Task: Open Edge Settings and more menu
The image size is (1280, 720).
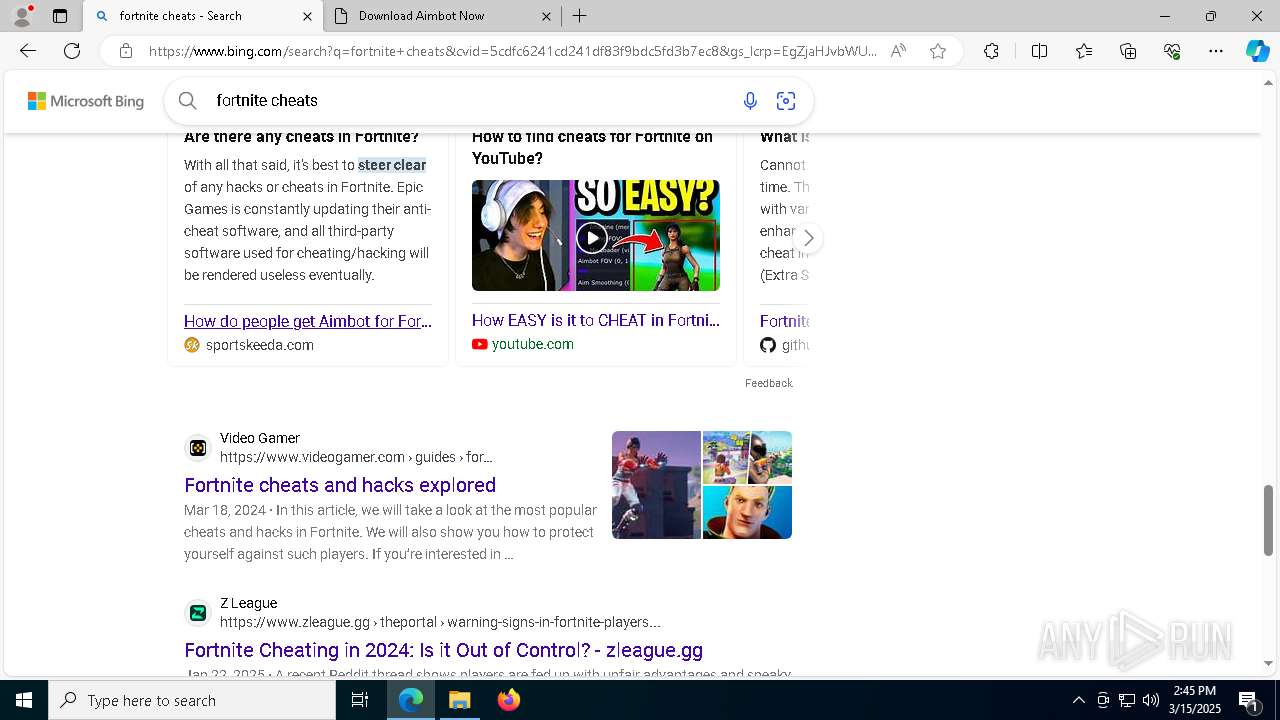Action: coord(1216,51)
